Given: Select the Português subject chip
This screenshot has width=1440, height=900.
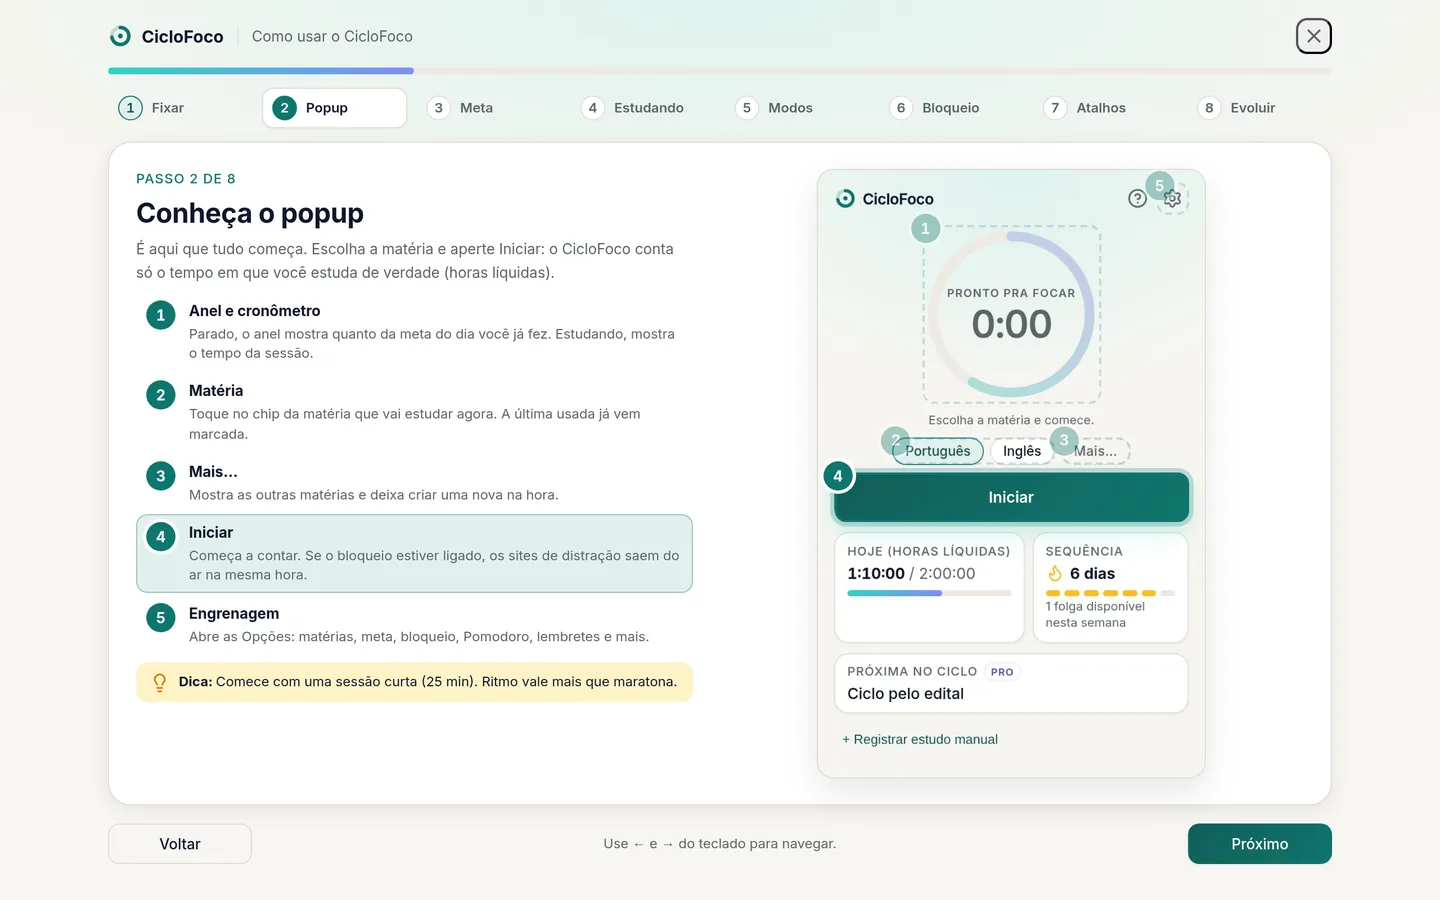Looking at the screenshot, I should 938,451.
